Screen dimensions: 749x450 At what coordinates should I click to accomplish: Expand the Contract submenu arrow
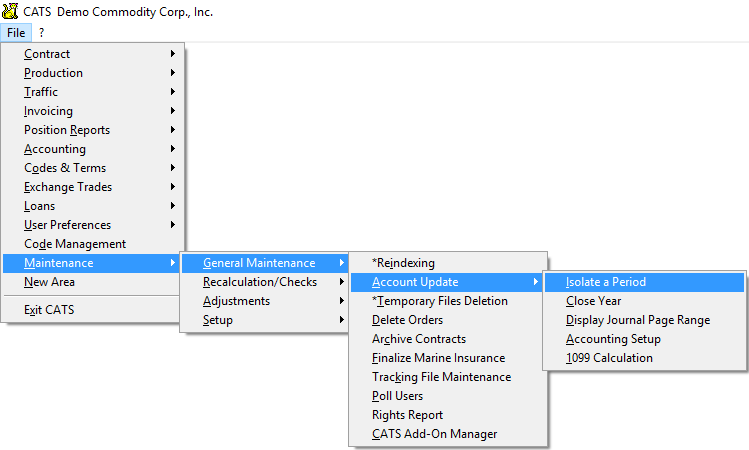coord(172,54)
